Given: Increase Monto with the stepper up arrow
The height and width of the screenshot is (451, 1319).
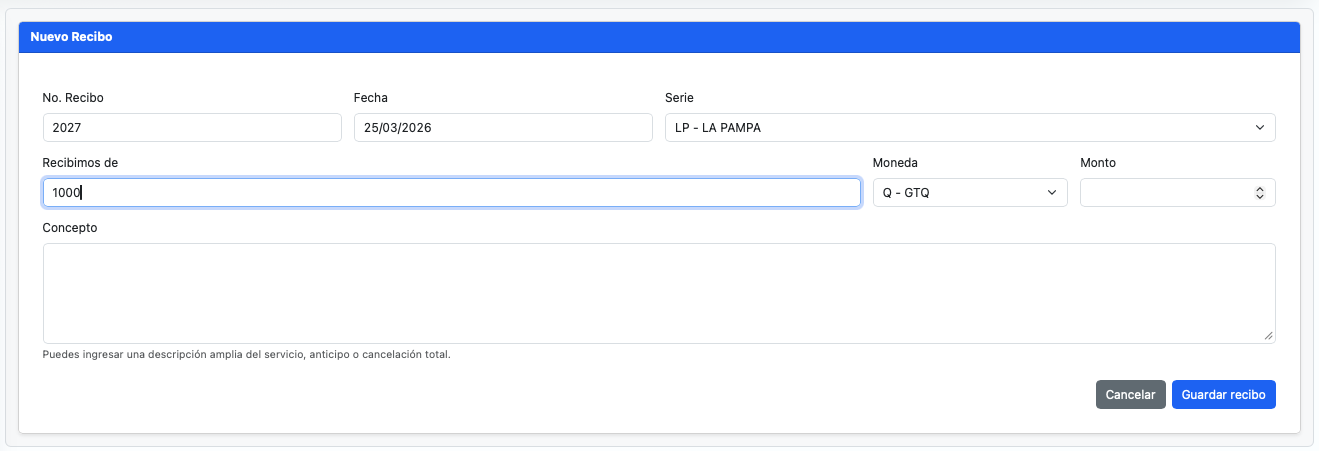Looking at the screenshot, I should (x=1260, y=188).
